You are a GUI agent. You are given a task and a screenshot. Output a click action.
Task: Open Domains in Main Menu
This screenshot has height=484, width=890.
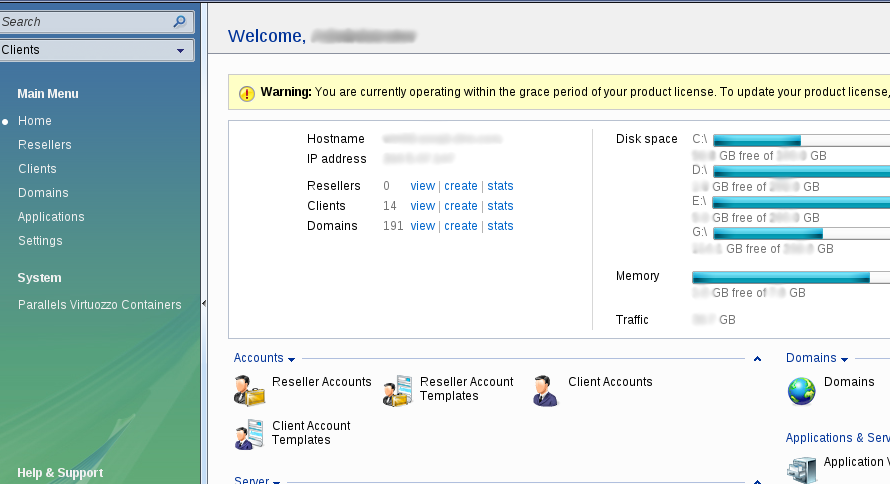(x=43, y=193)
